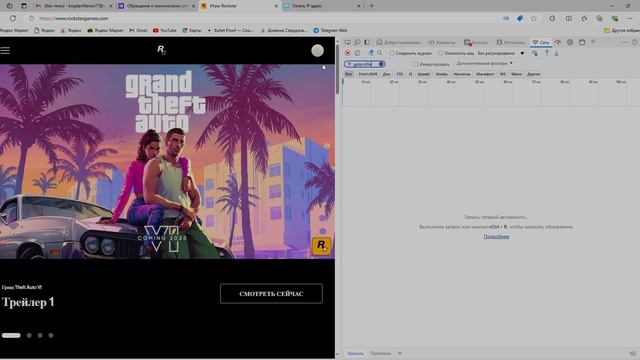Screen dimensions: 640x360
Task: Select the Network tab in DevTools
Action: click(541, 42)
